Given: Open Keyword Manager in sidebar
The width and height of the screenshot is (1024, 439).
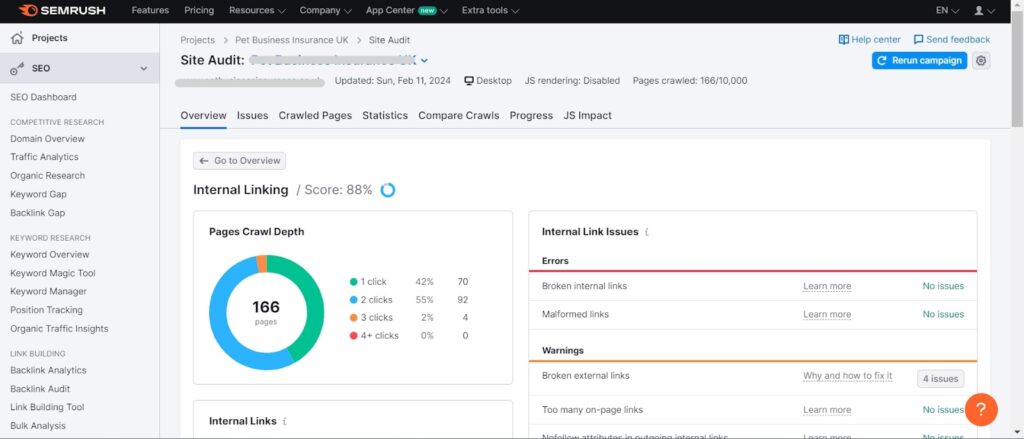Looking at the screenshot, I should pos(48,291).
